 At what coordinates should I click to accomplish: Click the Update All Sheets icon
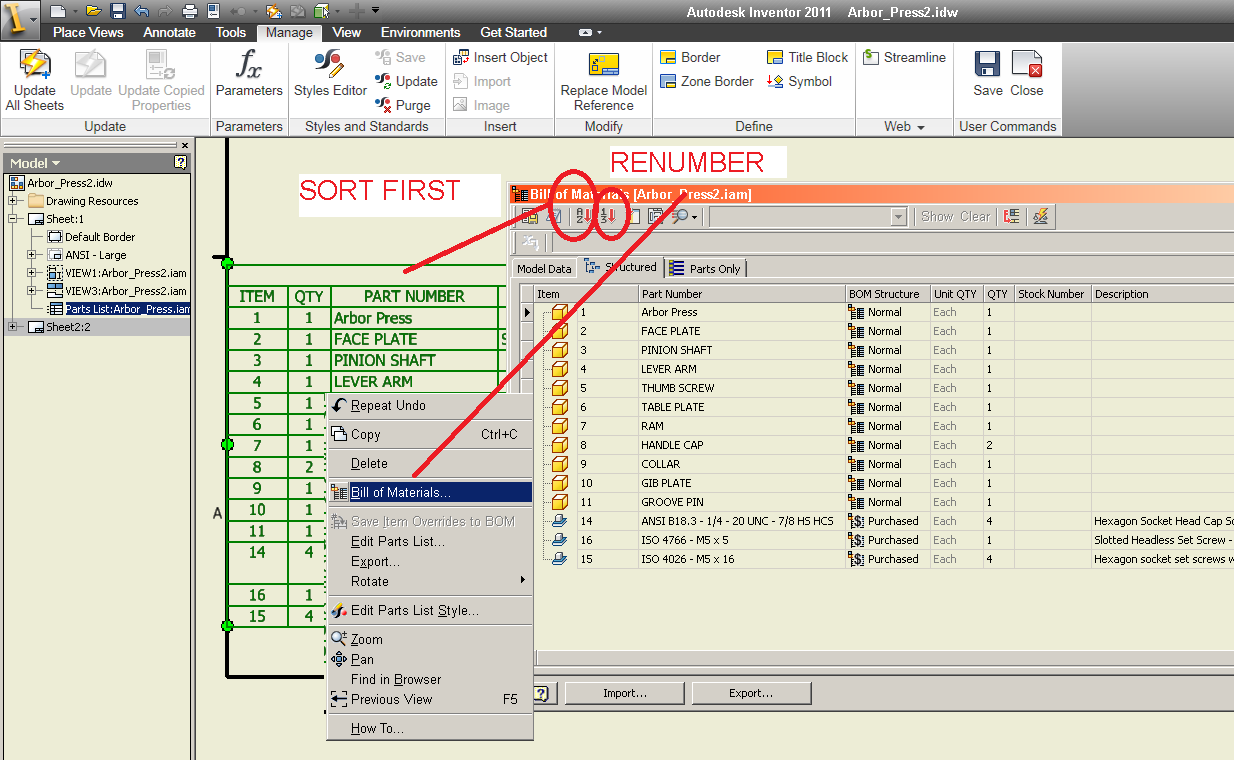pyautogui.click(x=35, y=64)
